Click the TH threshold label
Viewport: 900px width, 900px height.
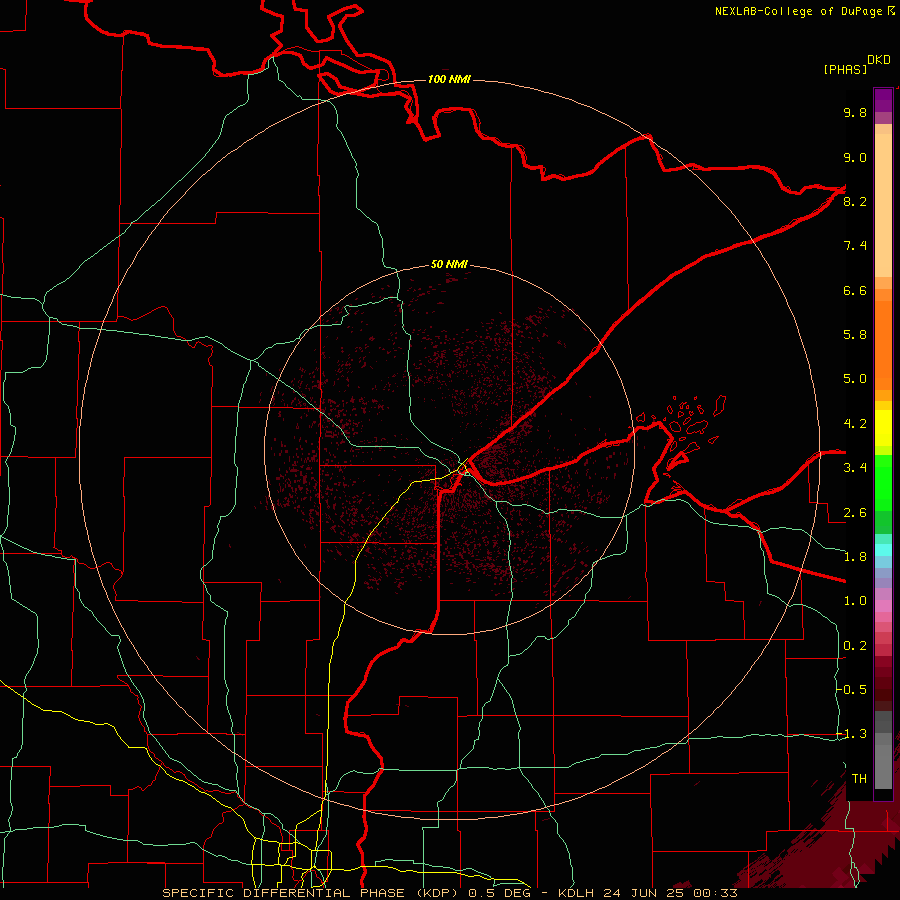(x=859, y=779)
